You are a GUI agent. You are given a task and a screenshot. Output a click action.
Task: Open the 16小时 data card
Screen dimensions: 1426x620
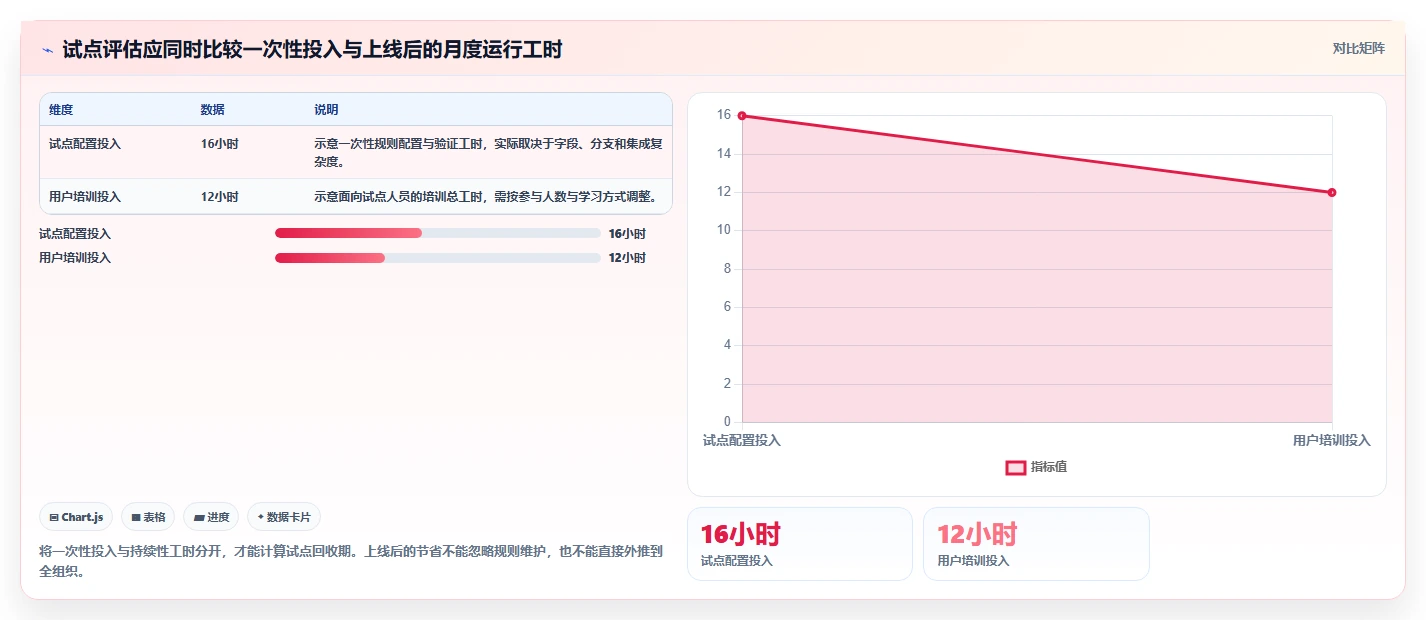tap(799, 544)
